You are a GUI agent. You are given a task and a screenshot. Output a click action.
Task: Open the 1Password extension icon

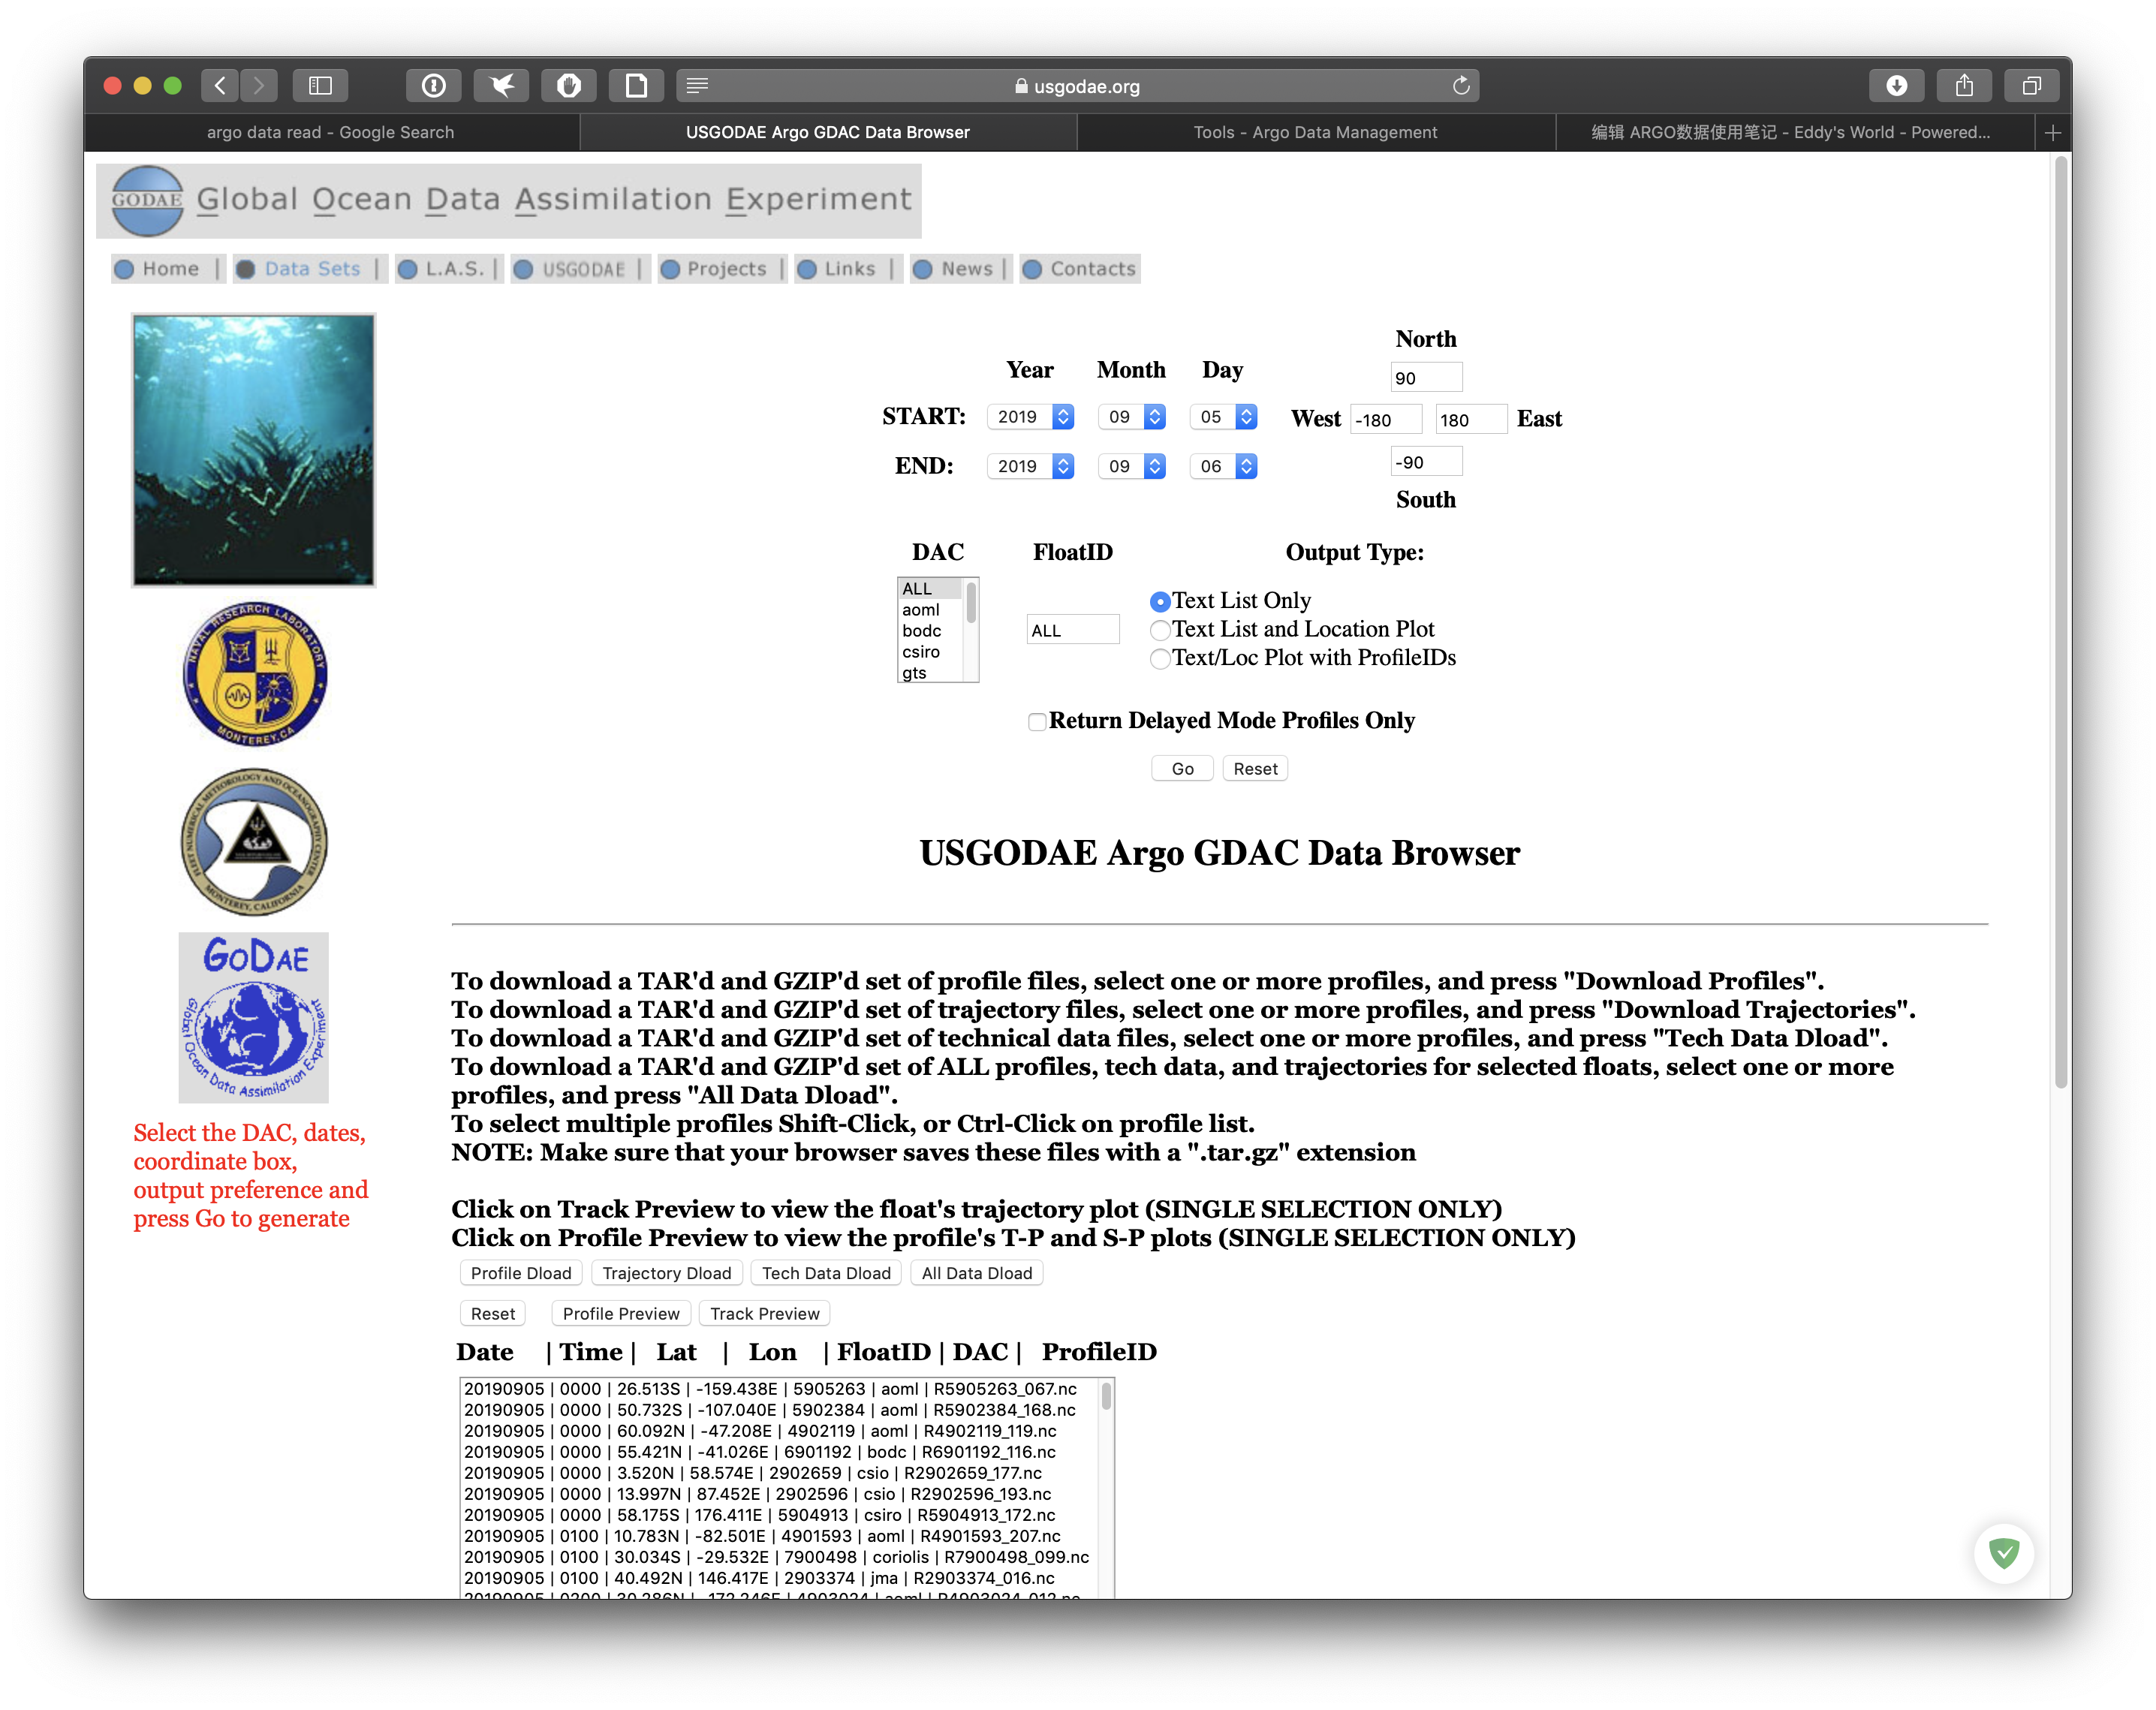[x=433, y=86]
